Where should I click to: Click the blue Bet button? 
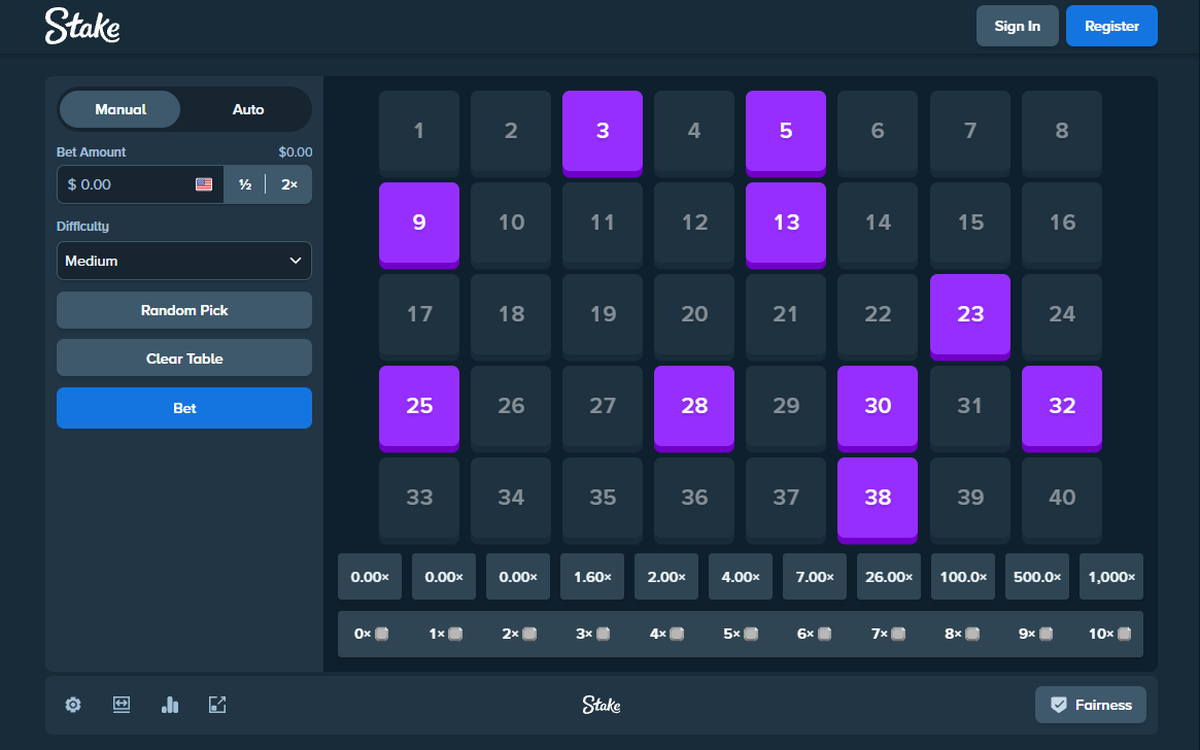184,408
